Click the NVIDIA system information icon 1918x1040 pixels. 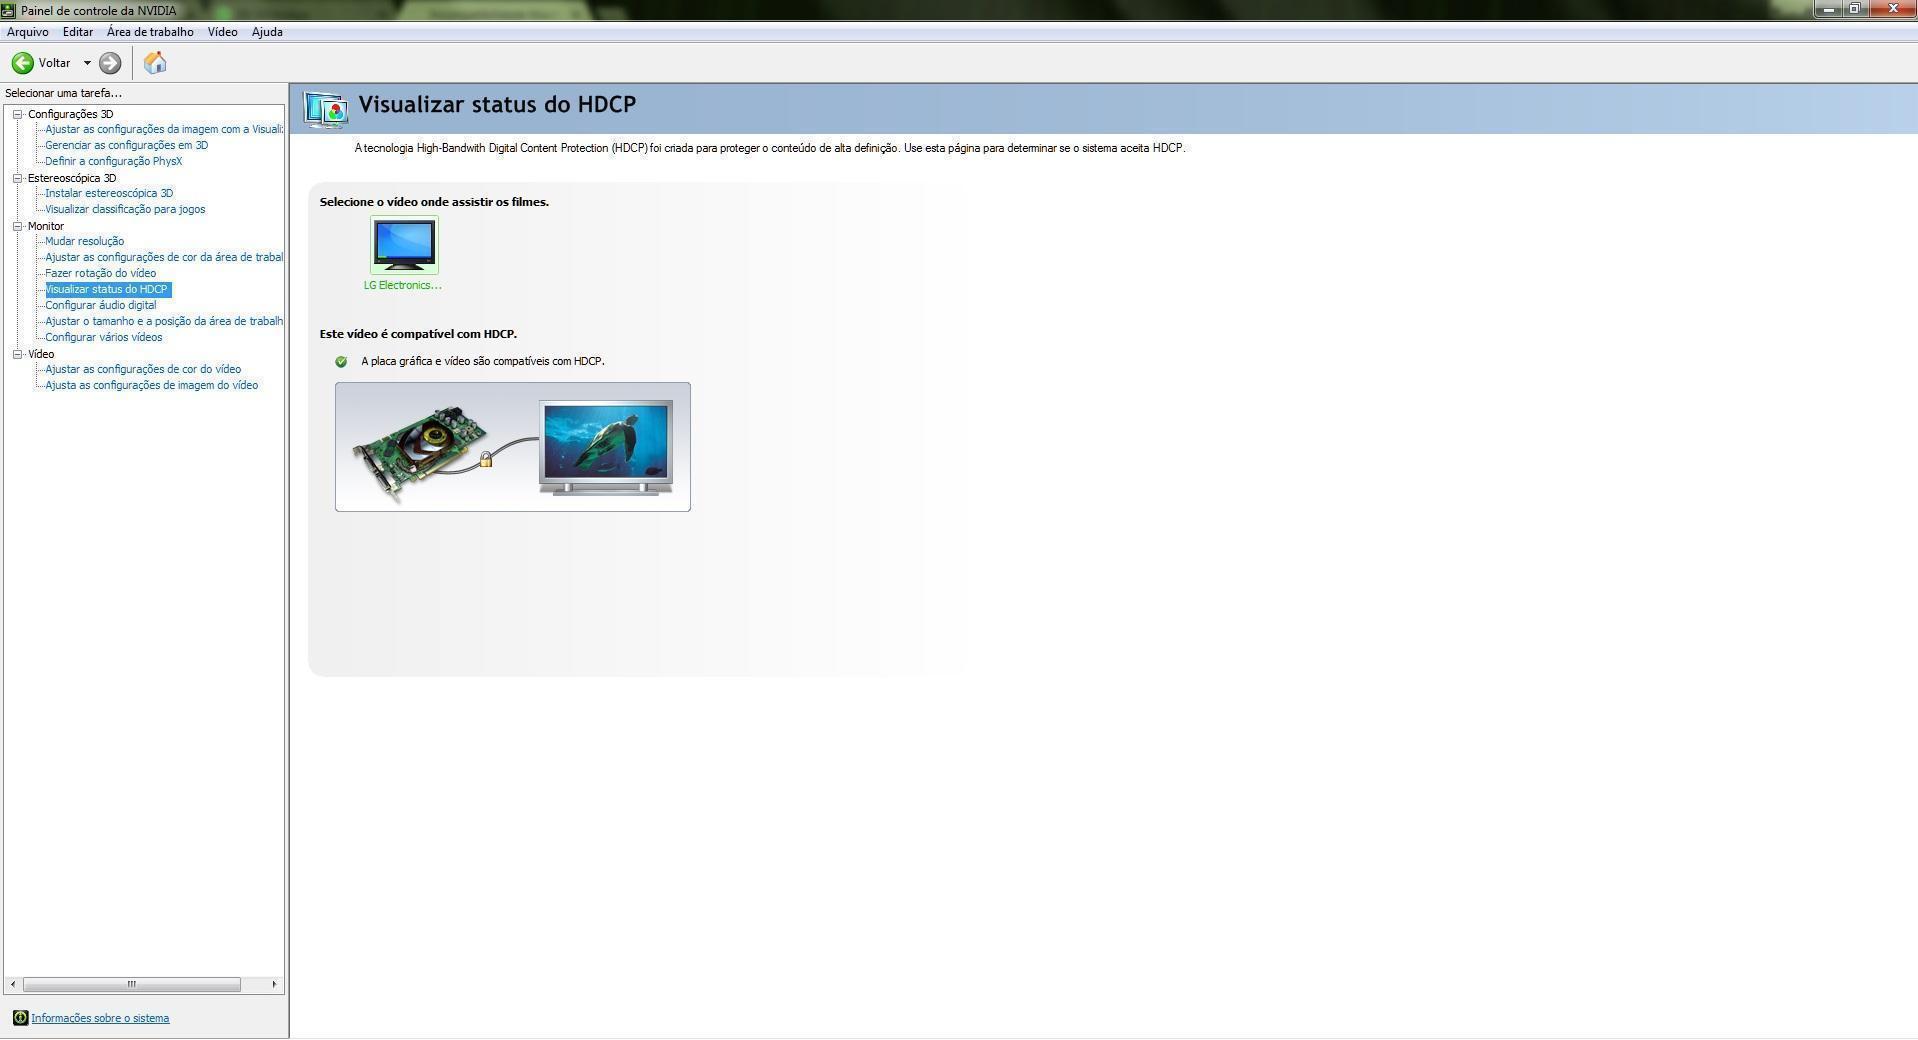[20, 1018]
